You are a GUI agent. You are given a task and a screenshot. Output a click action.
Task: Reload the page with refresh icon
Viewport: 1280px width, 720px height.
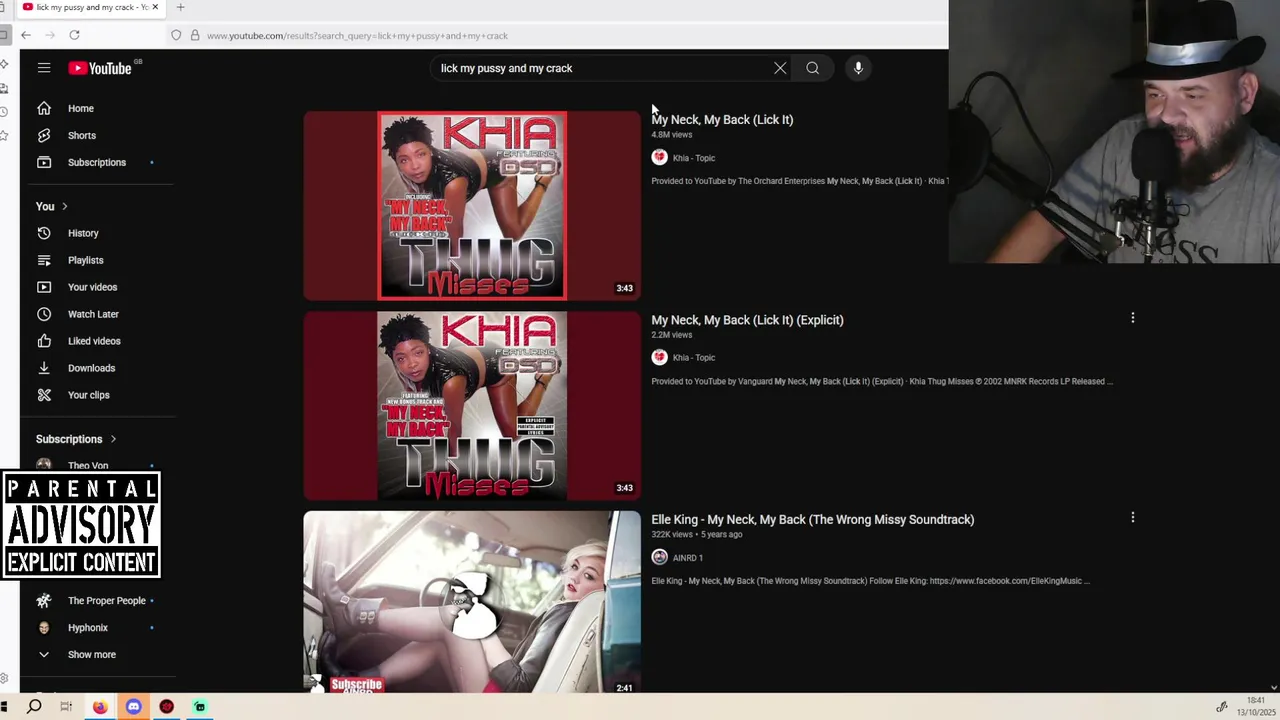point(74,35)
